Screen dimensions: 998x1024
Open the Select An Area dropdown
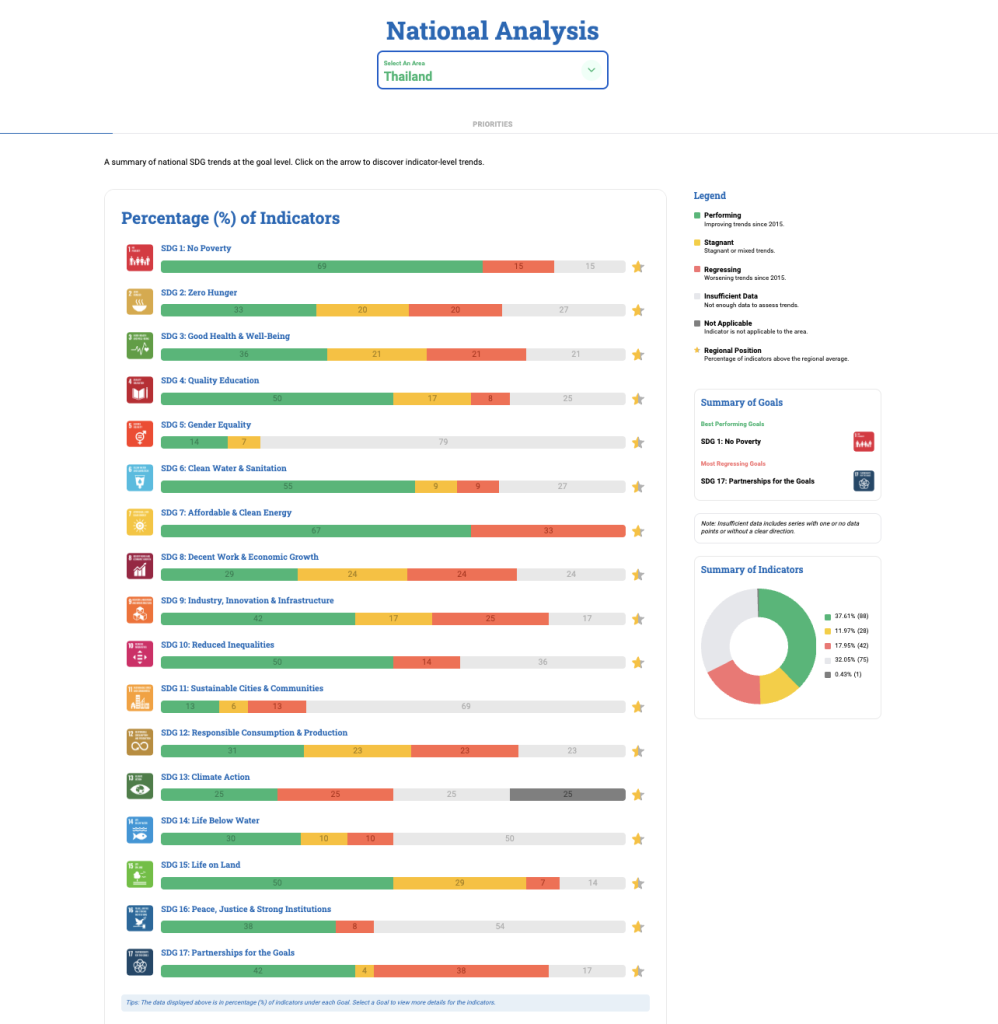tap(492, 70)
